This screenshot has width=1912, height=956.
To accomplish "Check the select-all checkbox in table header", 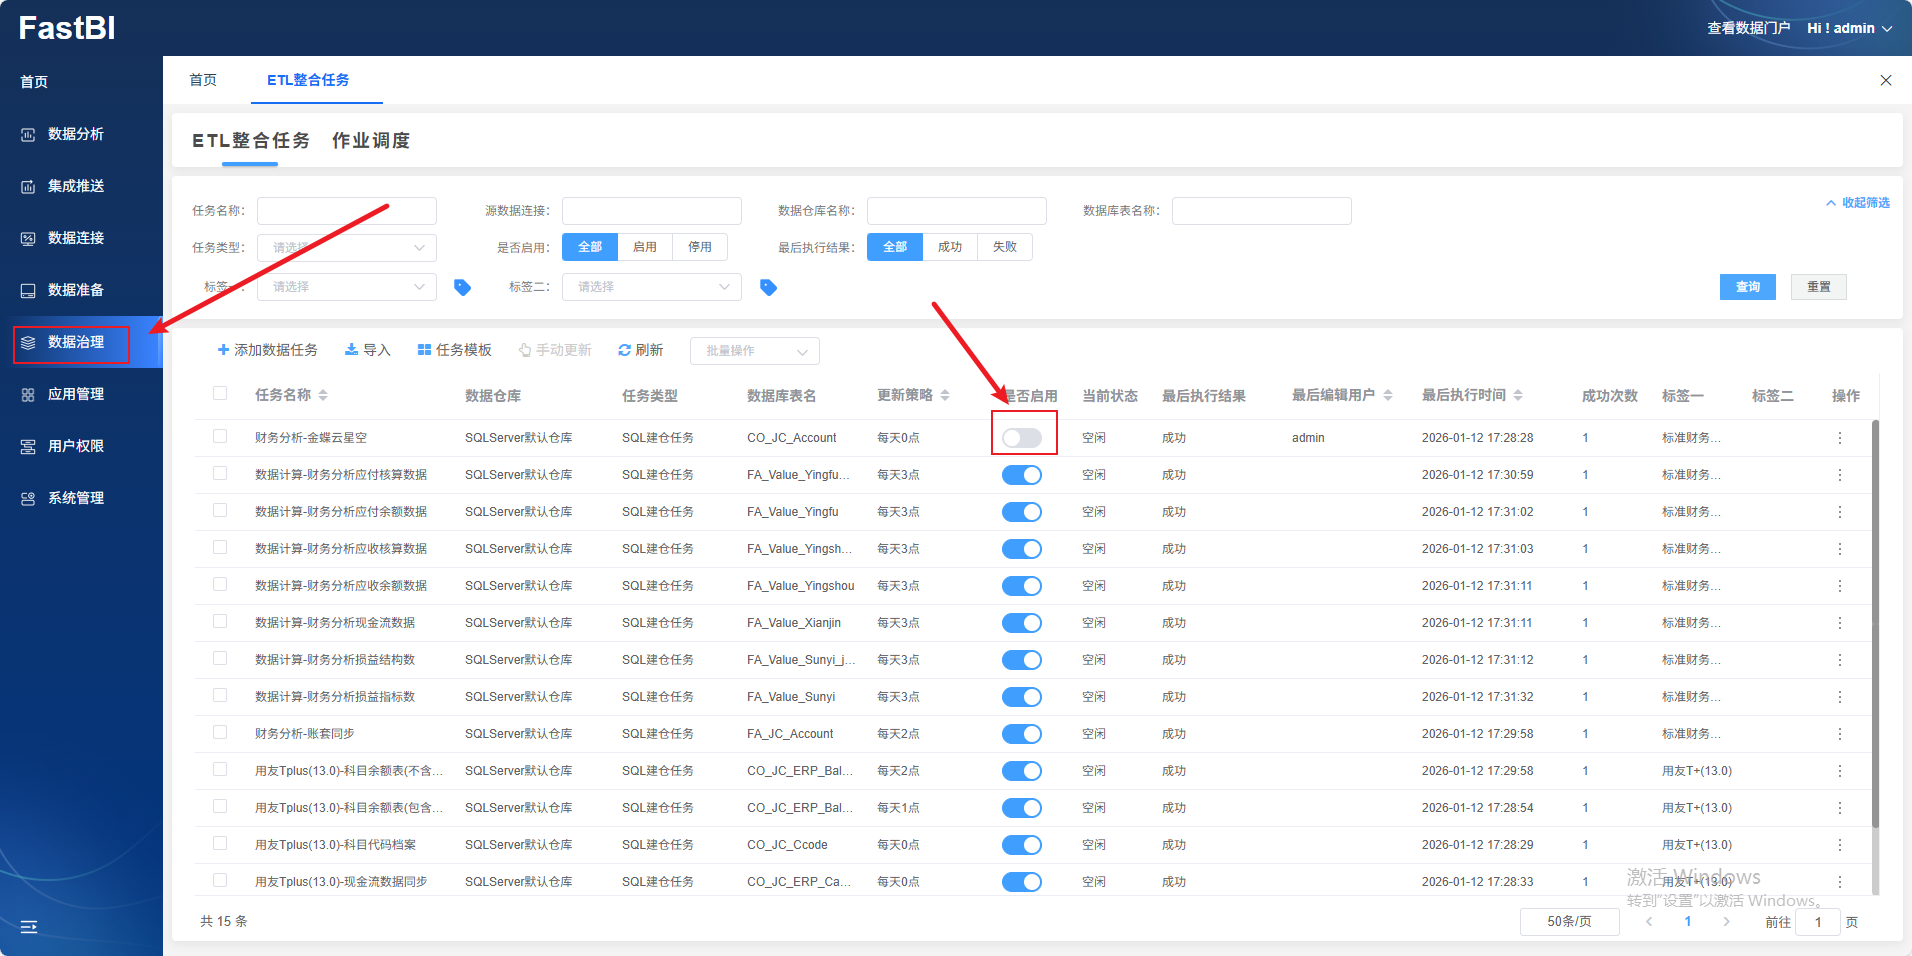I will [220, 394].
